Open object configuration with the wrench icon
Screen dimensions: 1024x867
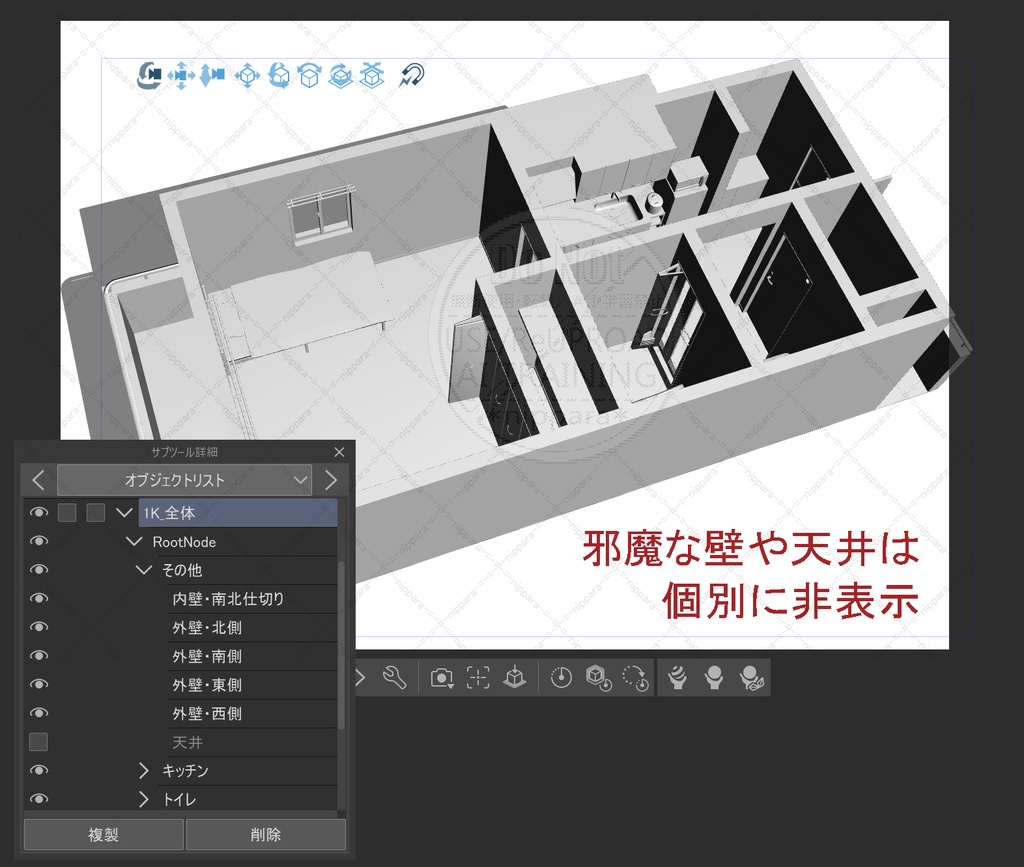(x=393, y=677)
